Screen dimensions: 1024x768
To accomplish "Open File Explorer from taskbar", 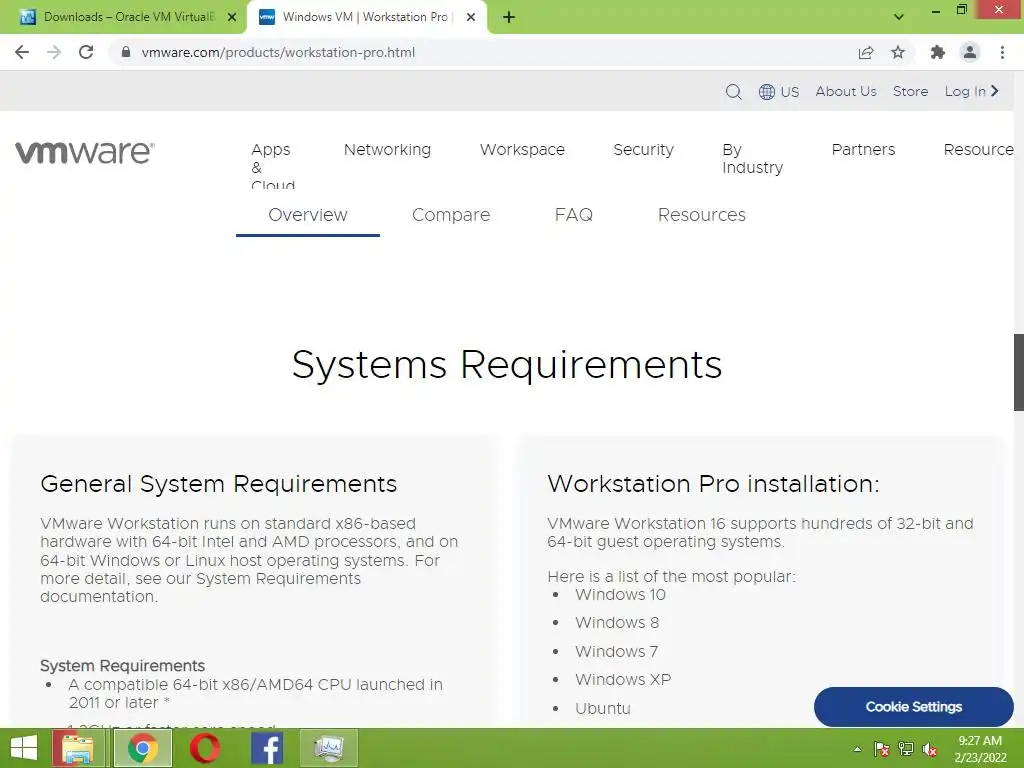I will tap(78, 748).
